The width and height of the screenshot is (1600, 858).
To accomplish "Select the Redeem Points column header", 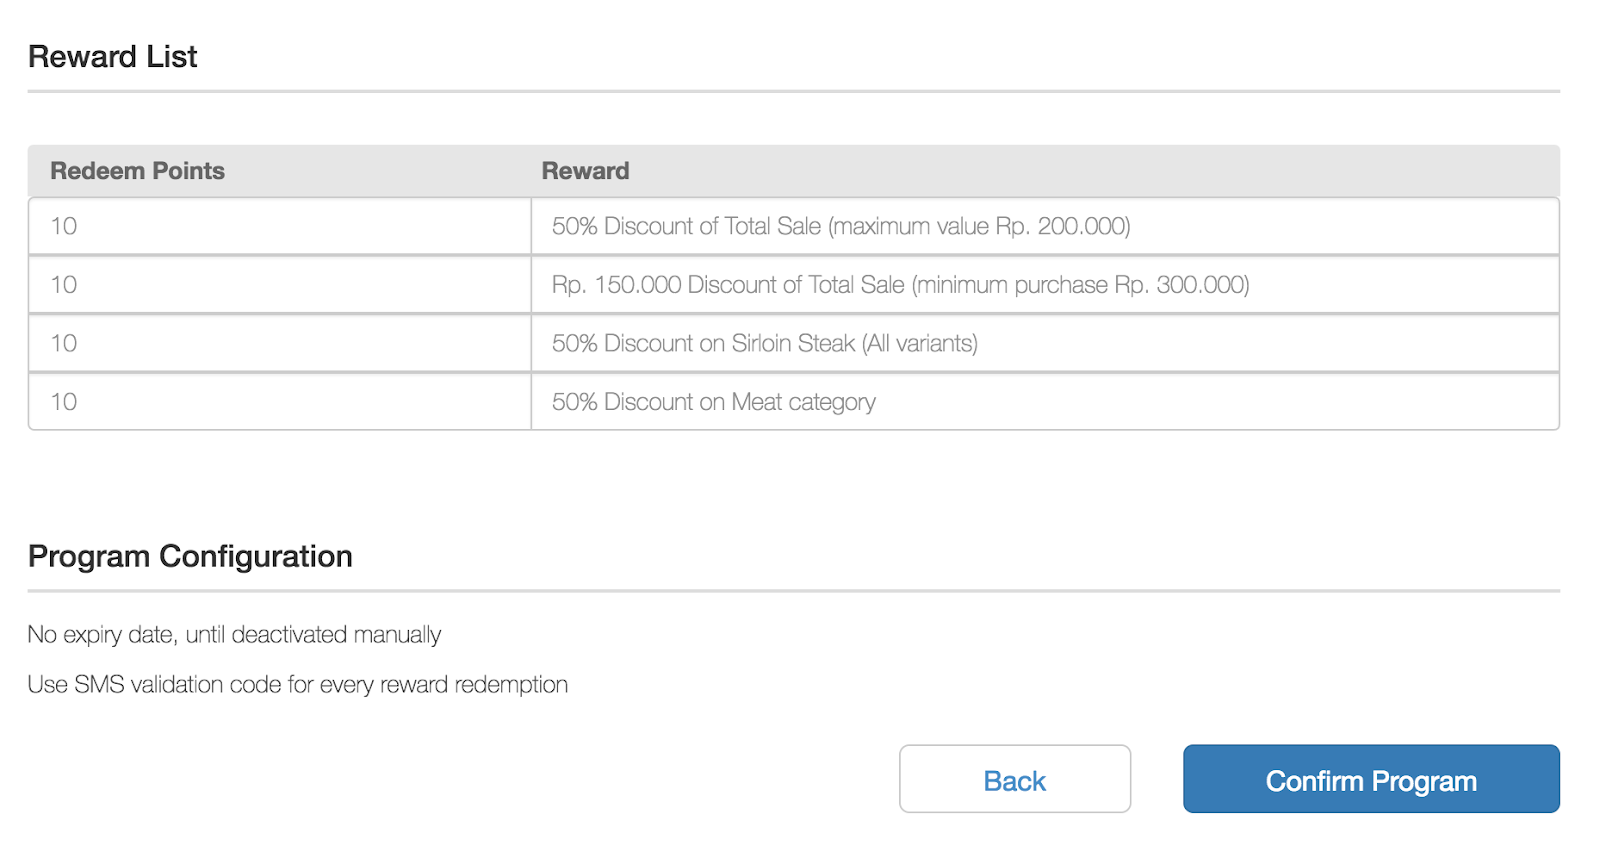I will (137, 170).
